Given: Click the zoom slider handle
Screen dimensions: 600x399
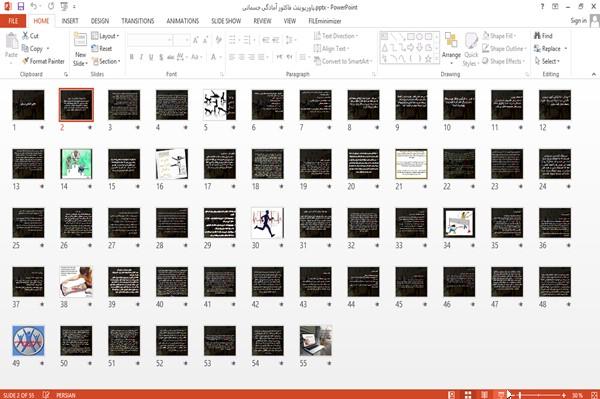Looking at the screenshot, I should point(520,395).
